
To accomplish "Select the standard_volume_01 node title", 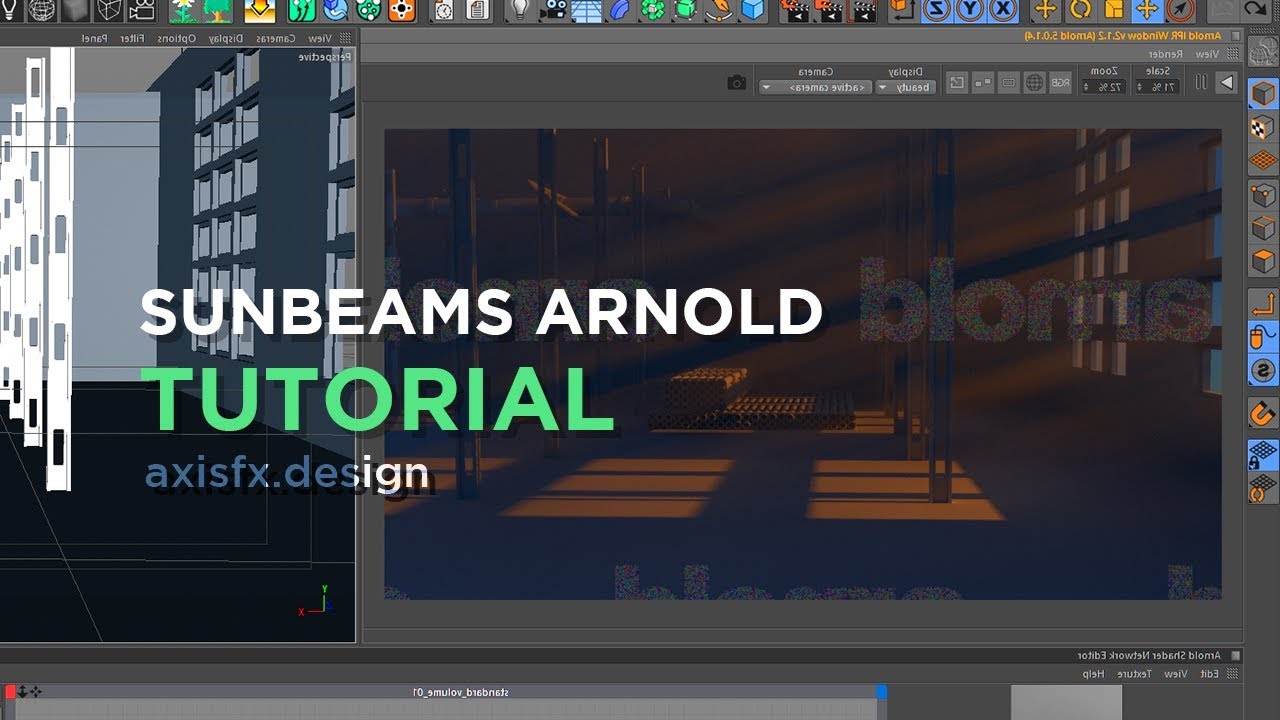I will coord(461,692).
